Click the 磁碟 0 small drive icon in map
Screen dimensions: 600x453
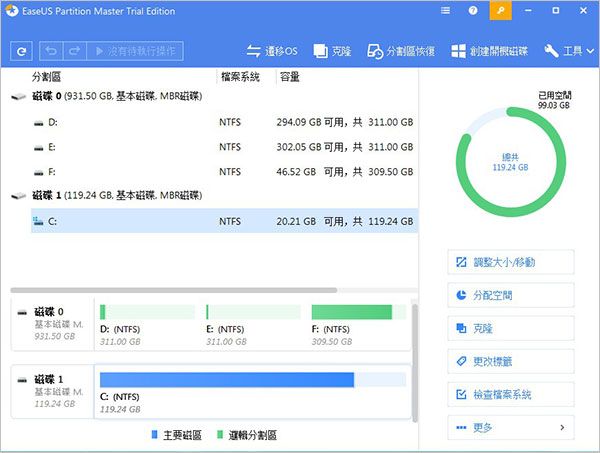tap(22, 313)
